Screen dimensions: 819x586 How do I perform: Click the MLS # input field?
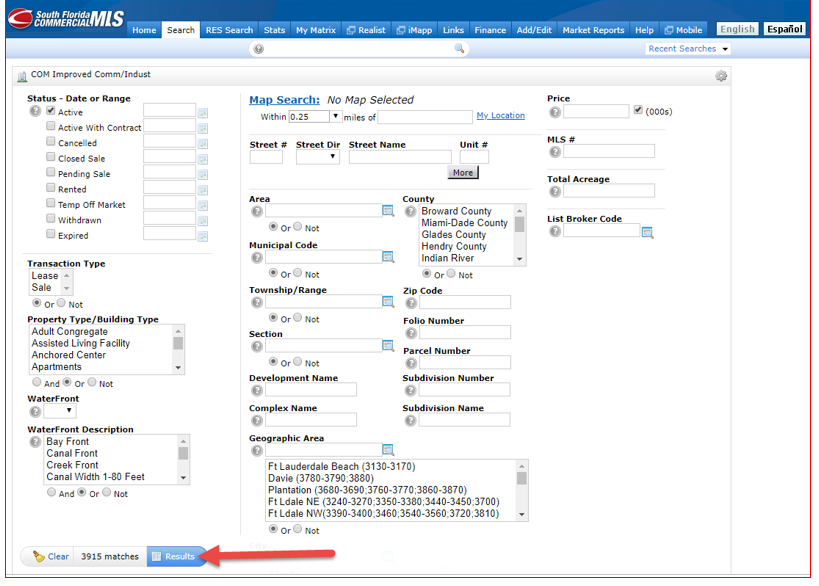(608, 151)
